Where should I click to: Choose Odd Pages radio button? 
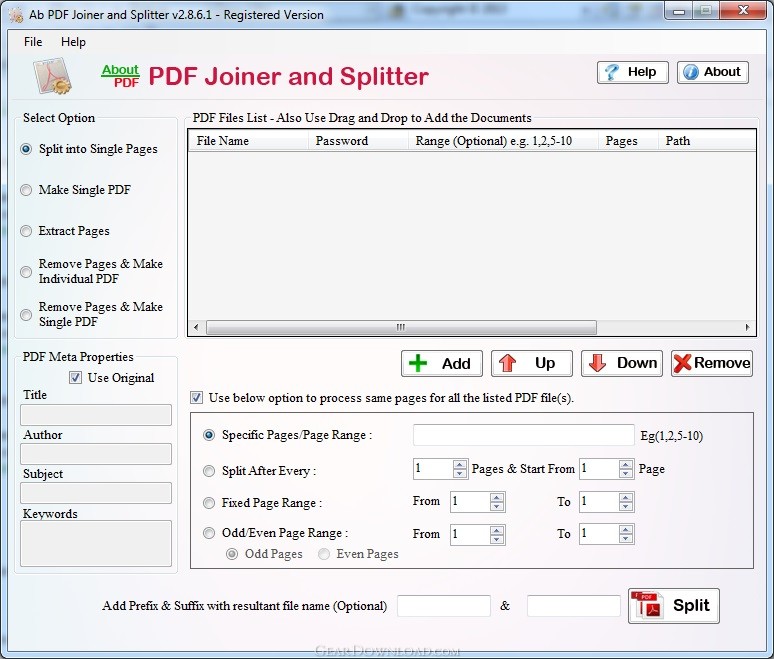[232, 554]
